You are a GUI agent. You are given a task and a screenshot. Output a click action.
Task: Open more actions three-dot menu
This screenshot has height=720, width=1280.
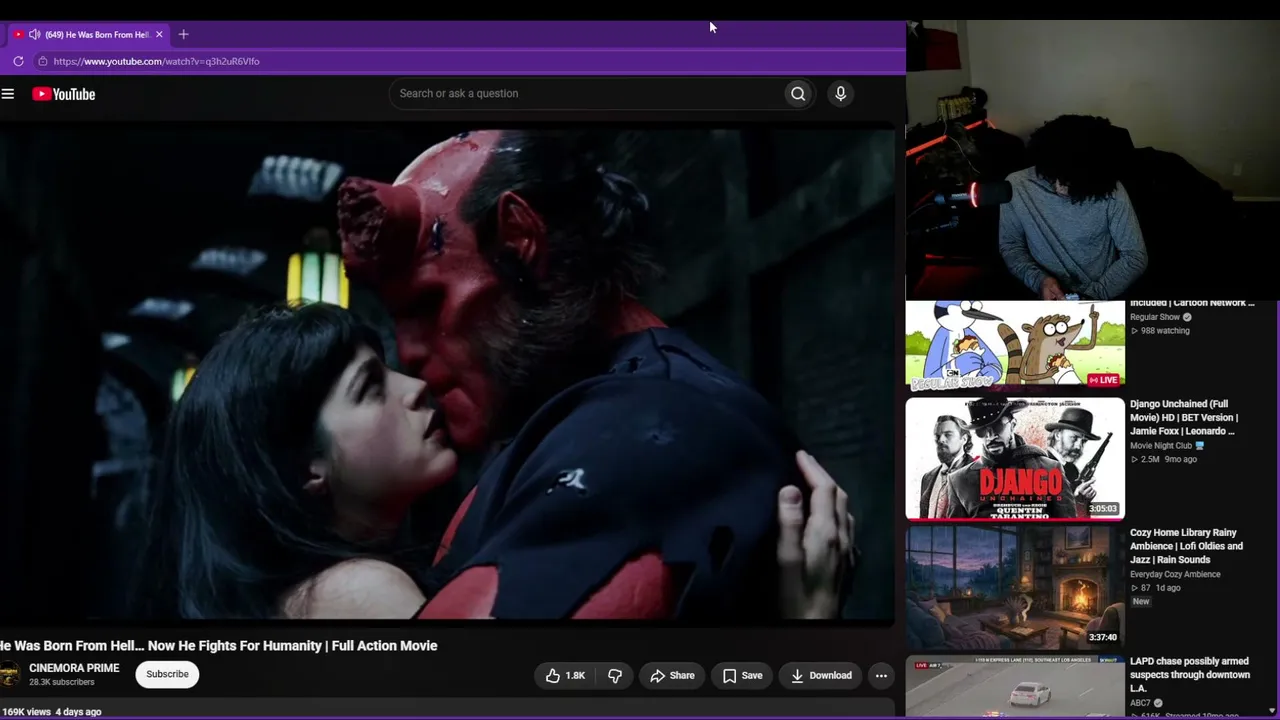tap(881, 676)
